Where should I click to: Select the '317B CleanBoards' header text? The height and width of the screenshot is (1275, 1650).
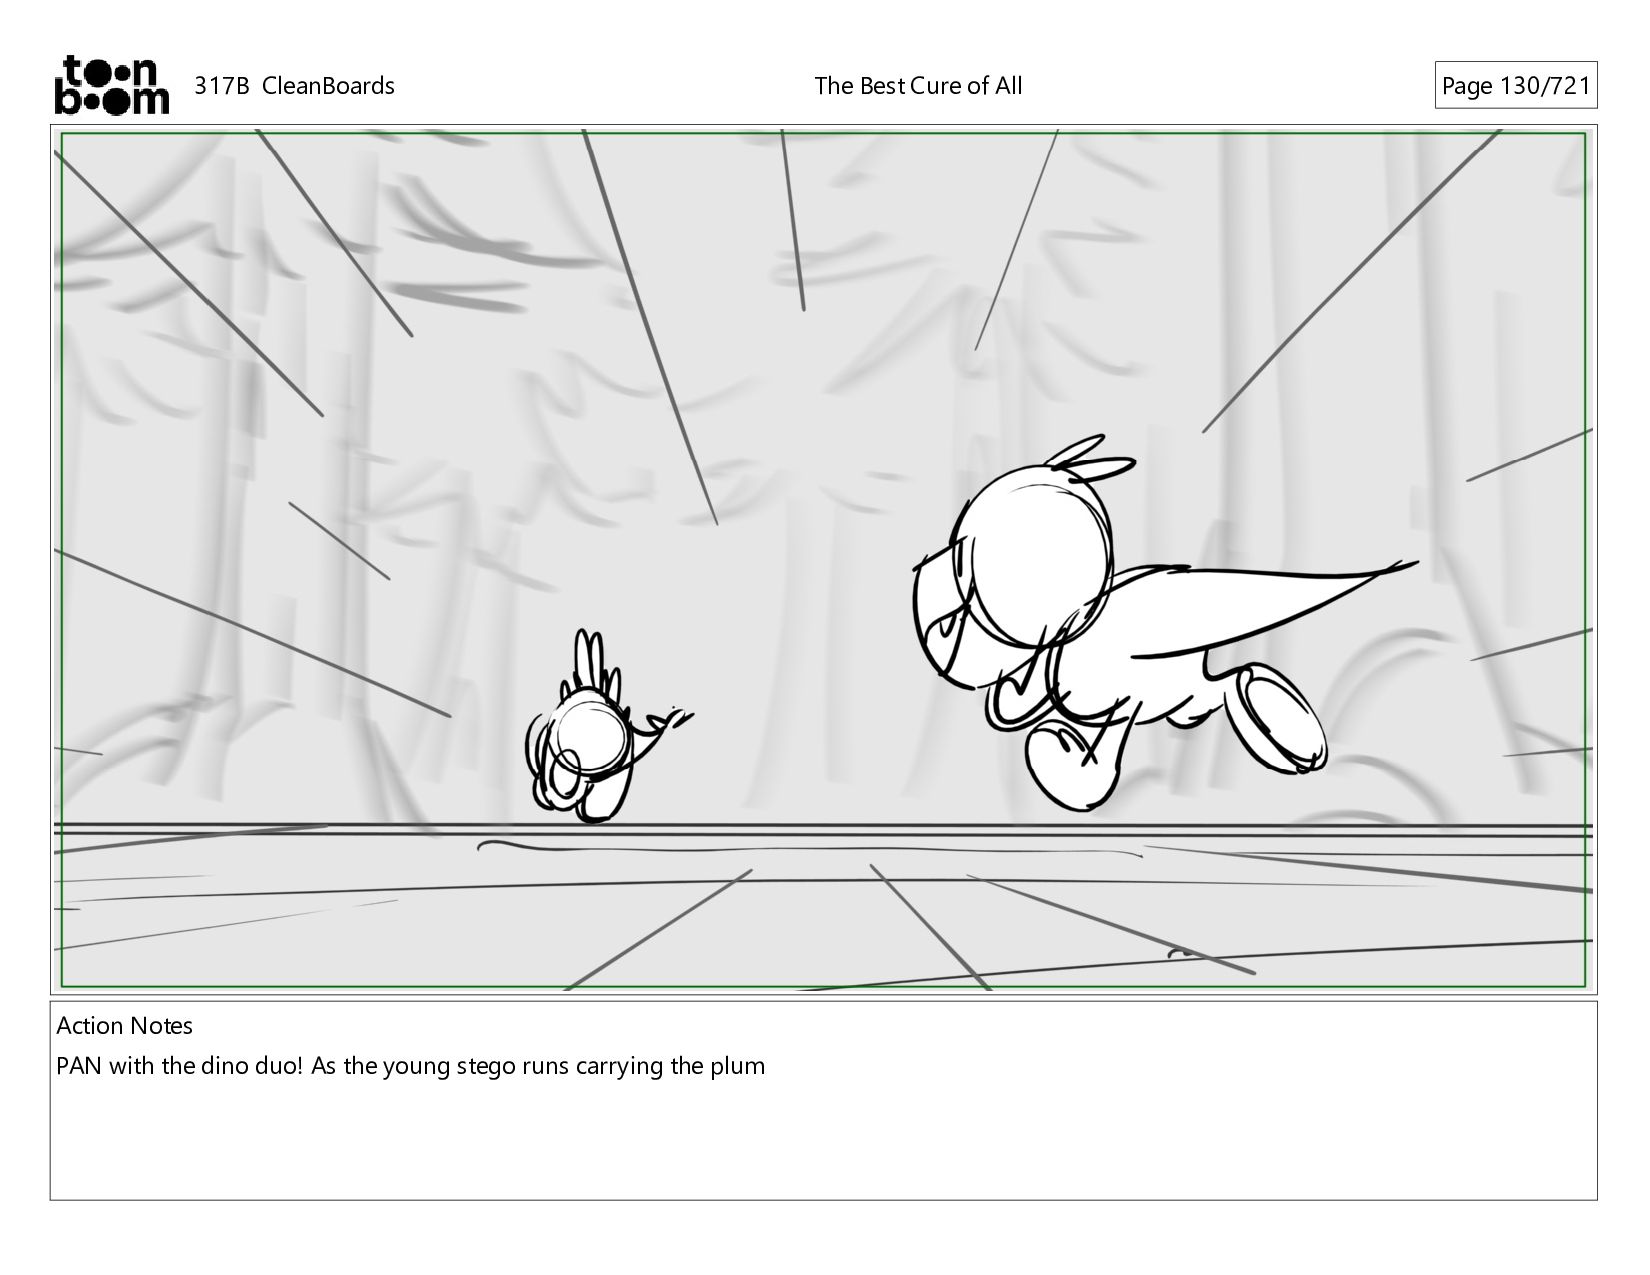coord(294,86)
